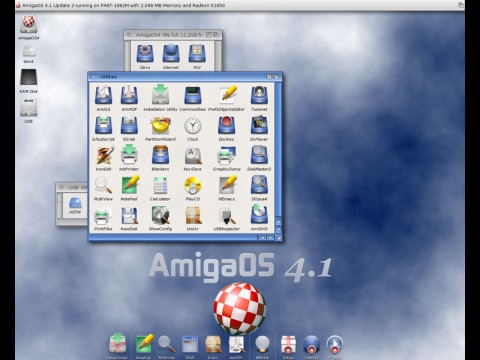The height and width of the screenshot is (360, 480).
Task: Launch MultiView in the Utilities window
Action: pyautogui.click(x=103, y=185)
